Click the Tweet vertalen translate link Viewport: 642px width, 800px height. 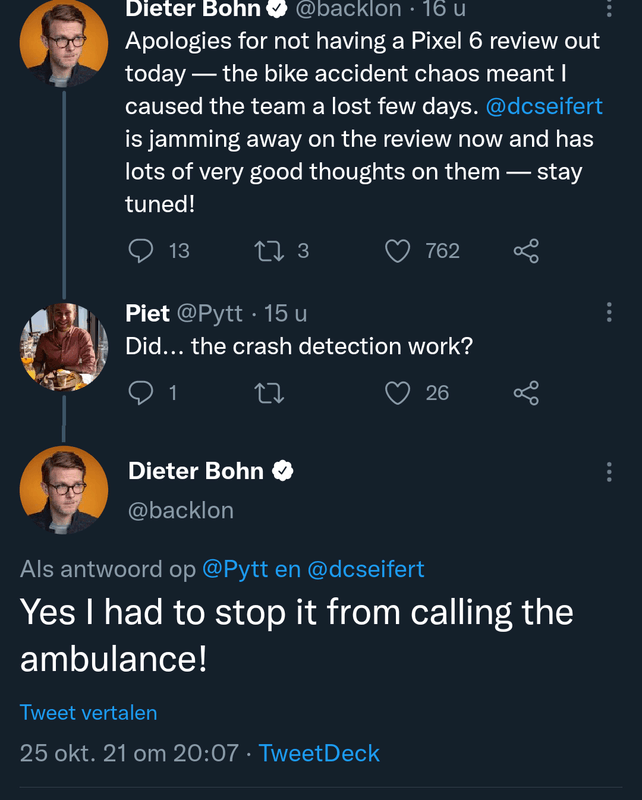(x=88, y=713)
